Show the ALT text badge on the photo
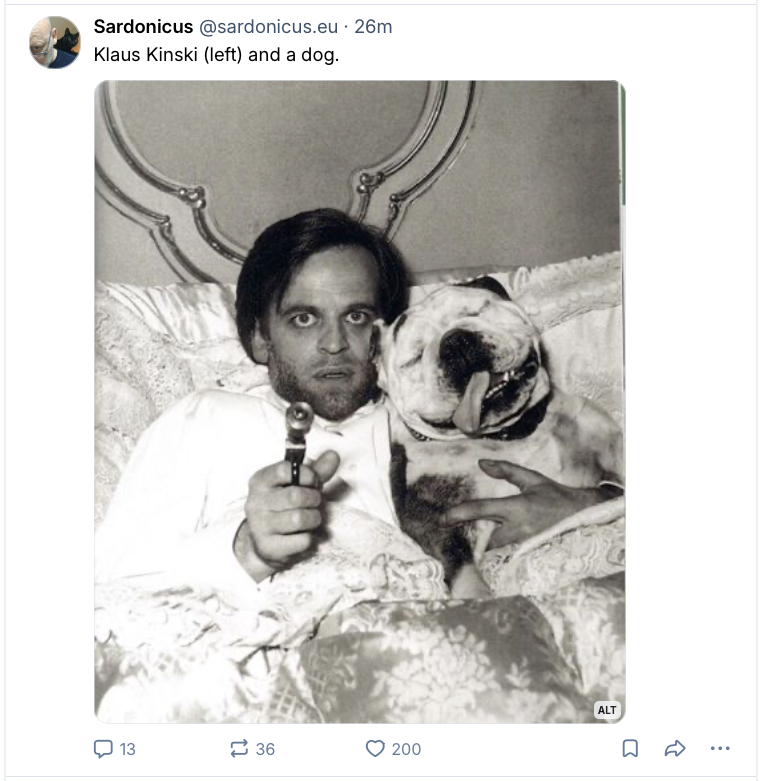Viewport: 762px width, 781px height. [x=607, y=710]
